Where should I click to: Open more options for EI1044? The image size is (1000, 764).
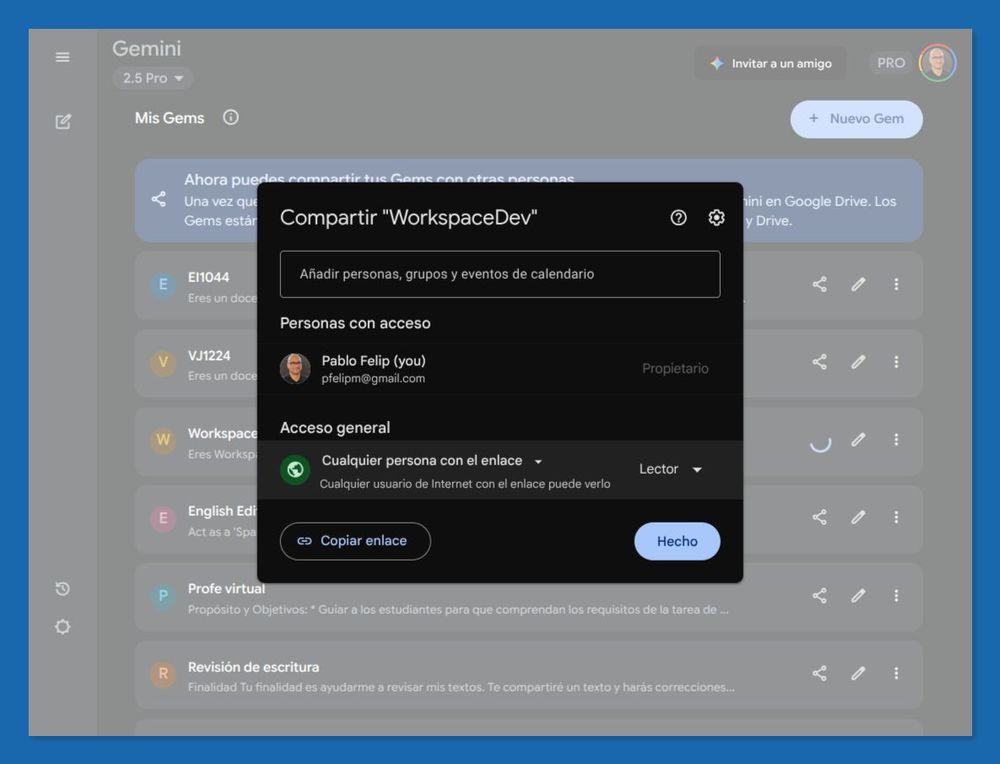(x=896, y=284)
